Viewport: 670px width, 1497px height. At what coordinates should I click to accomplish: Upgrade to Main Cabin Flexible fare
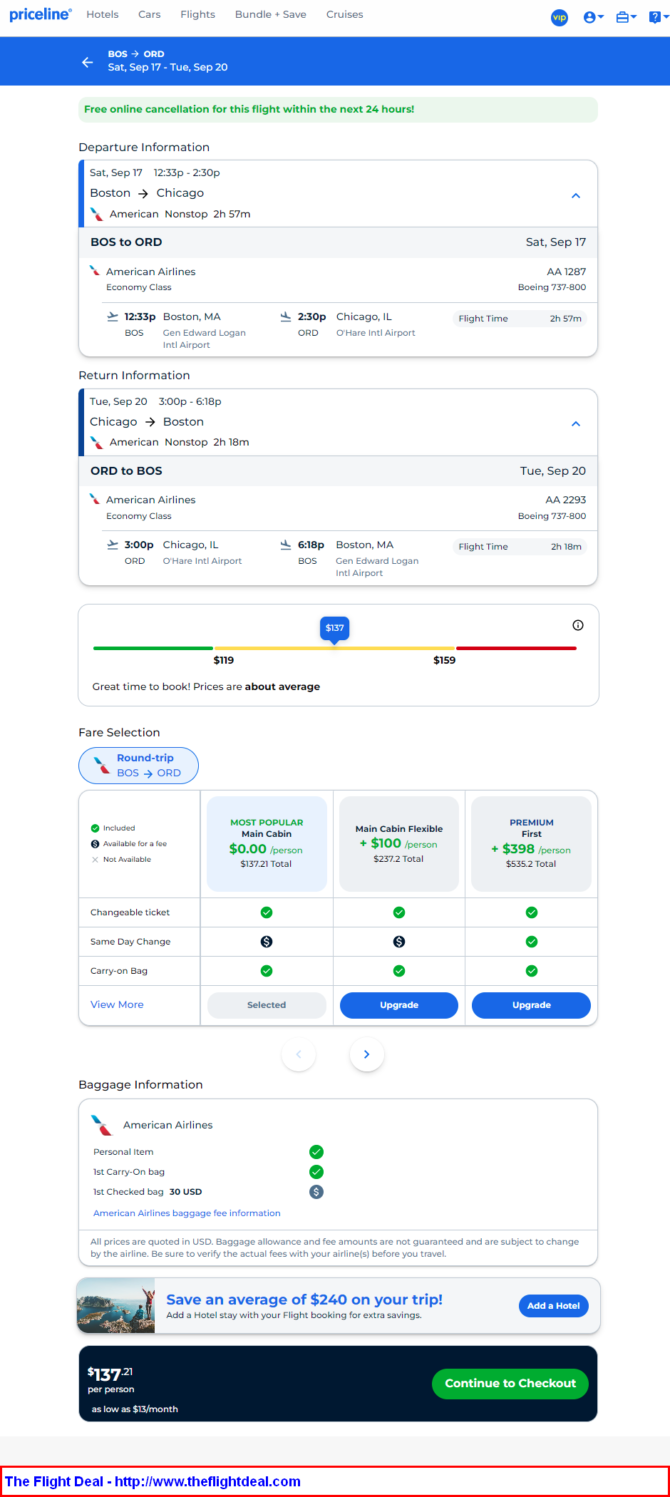(x=399, y=1005)
